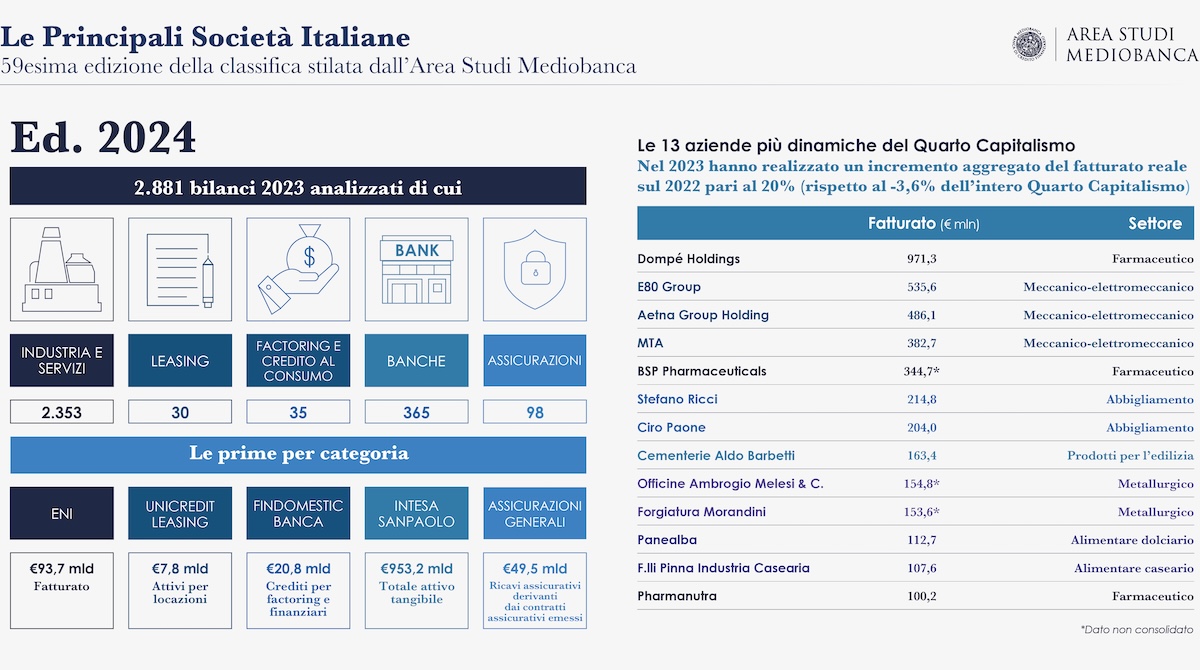Click the 'Dompé Holdings' row name
1200x670 pixels.
coord(688,259)
